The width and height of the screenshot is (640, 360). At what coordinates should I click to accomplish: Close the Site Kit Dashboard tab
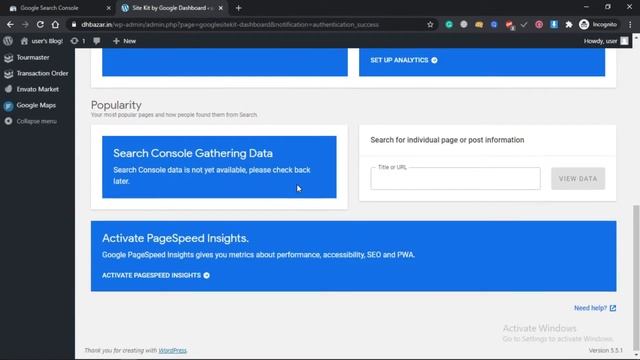221,8
